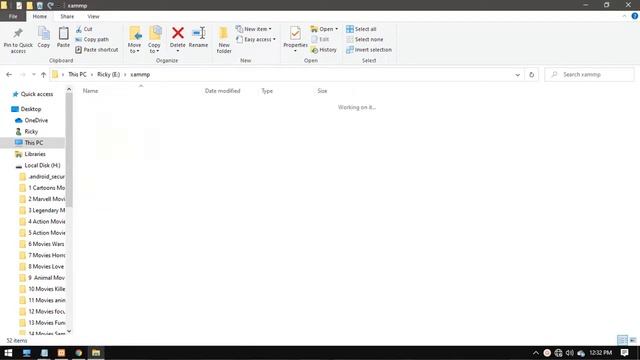
Task: Open the Ricky user folder
Action: (x=27, y=131)
